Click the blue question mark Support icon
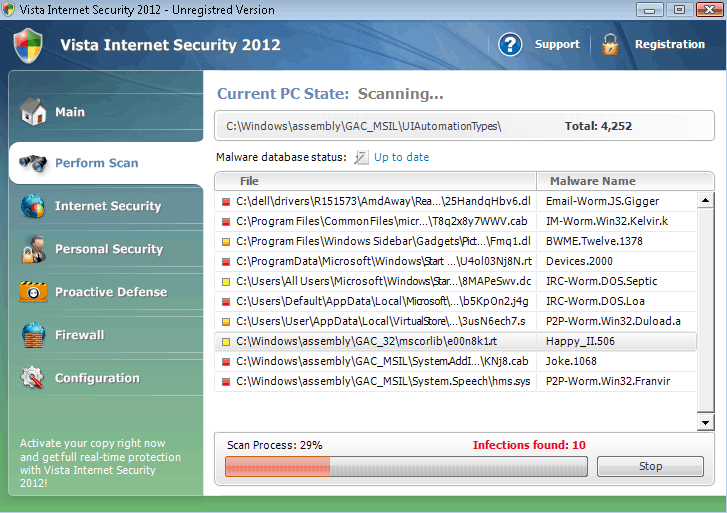727x513 pixels. coord(511,44)
